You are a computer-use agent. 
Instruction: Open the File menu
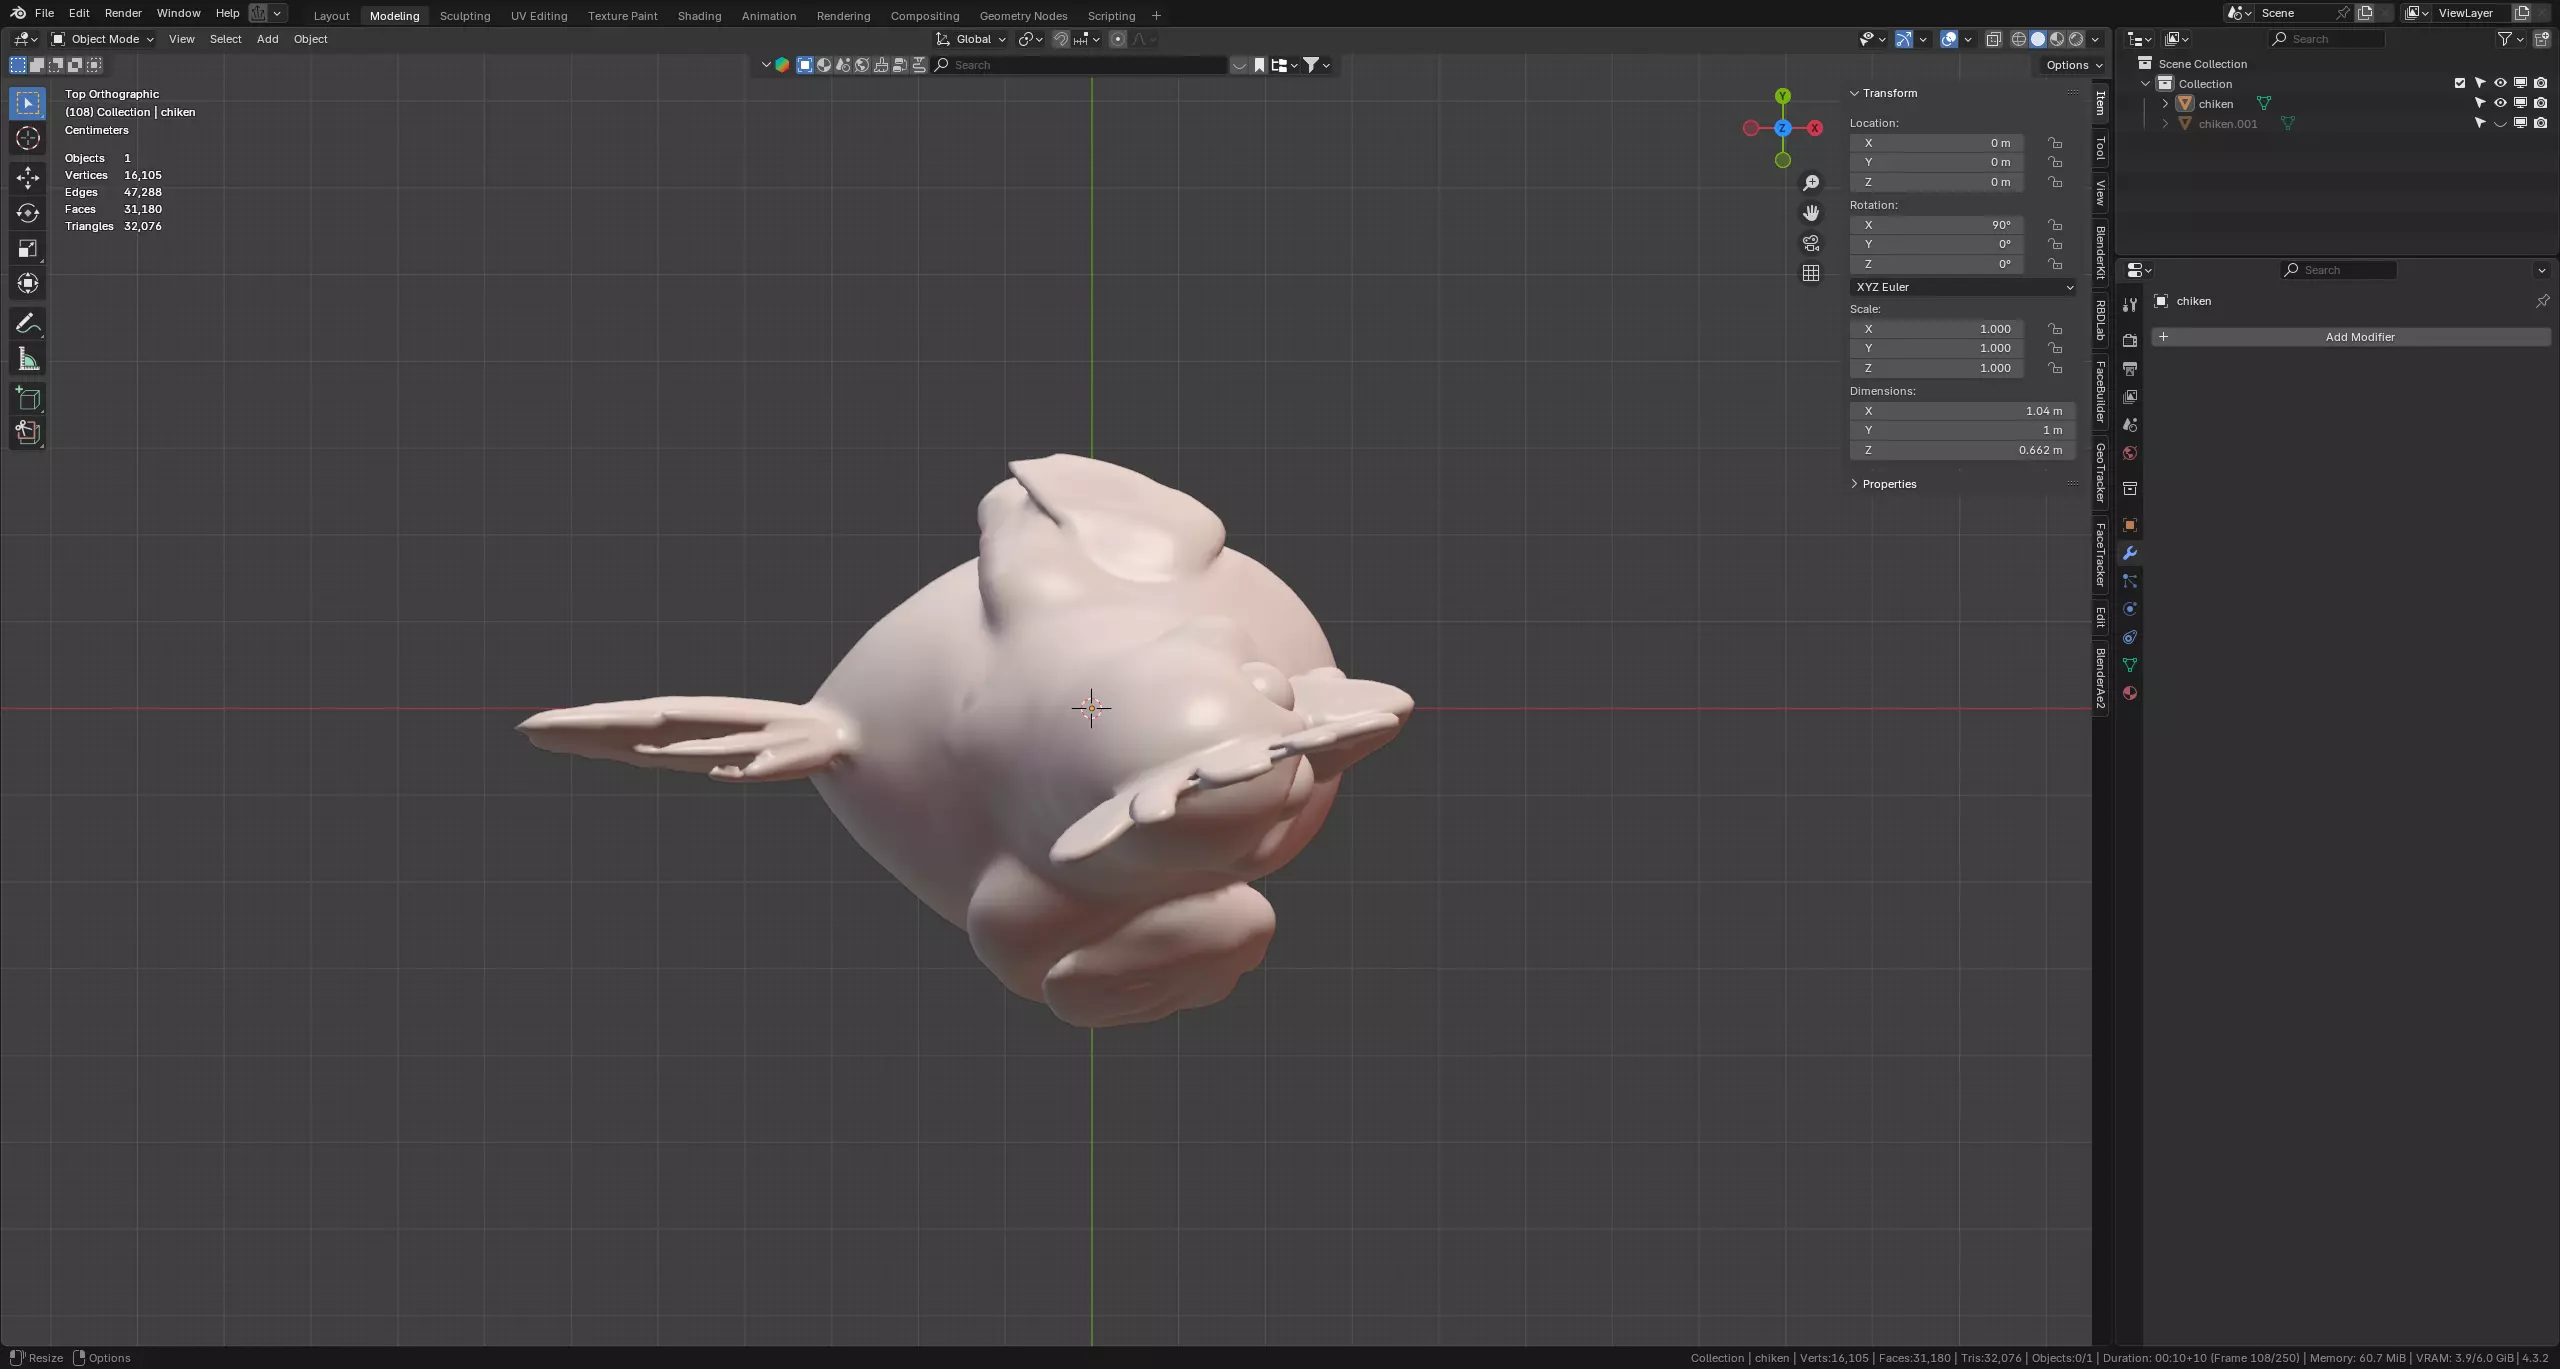click(44, 13)
